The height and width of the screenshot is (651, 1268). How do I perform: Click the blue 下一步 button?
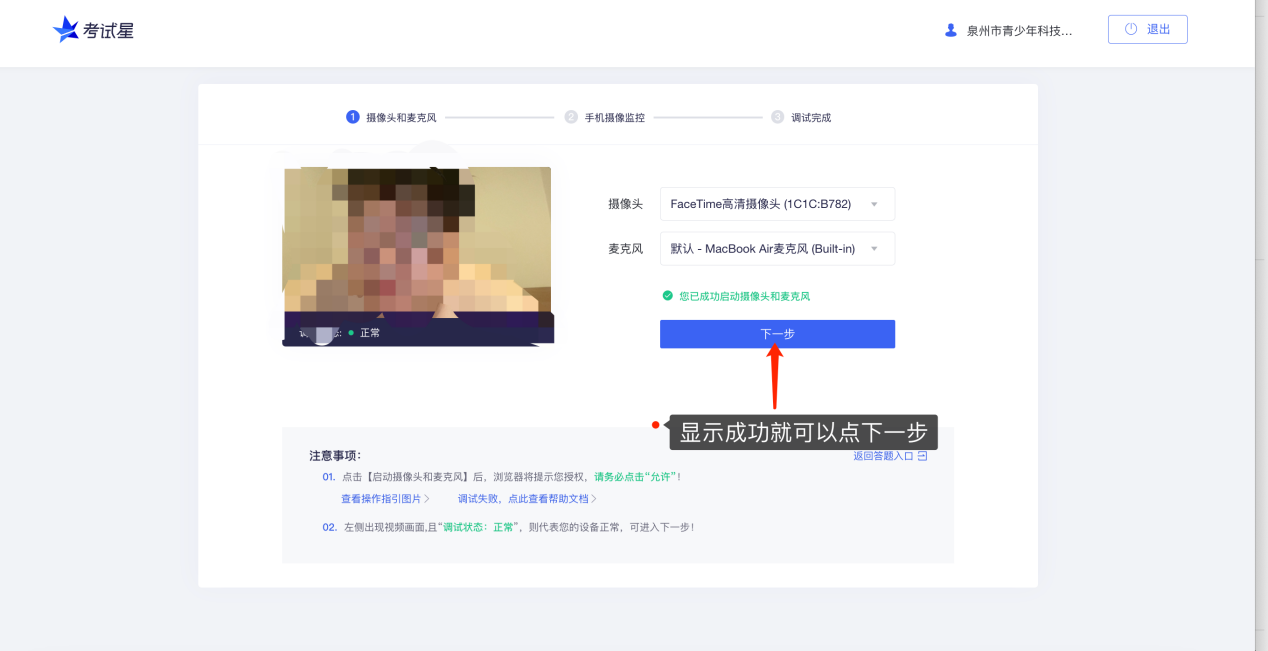tap(777, 334)
